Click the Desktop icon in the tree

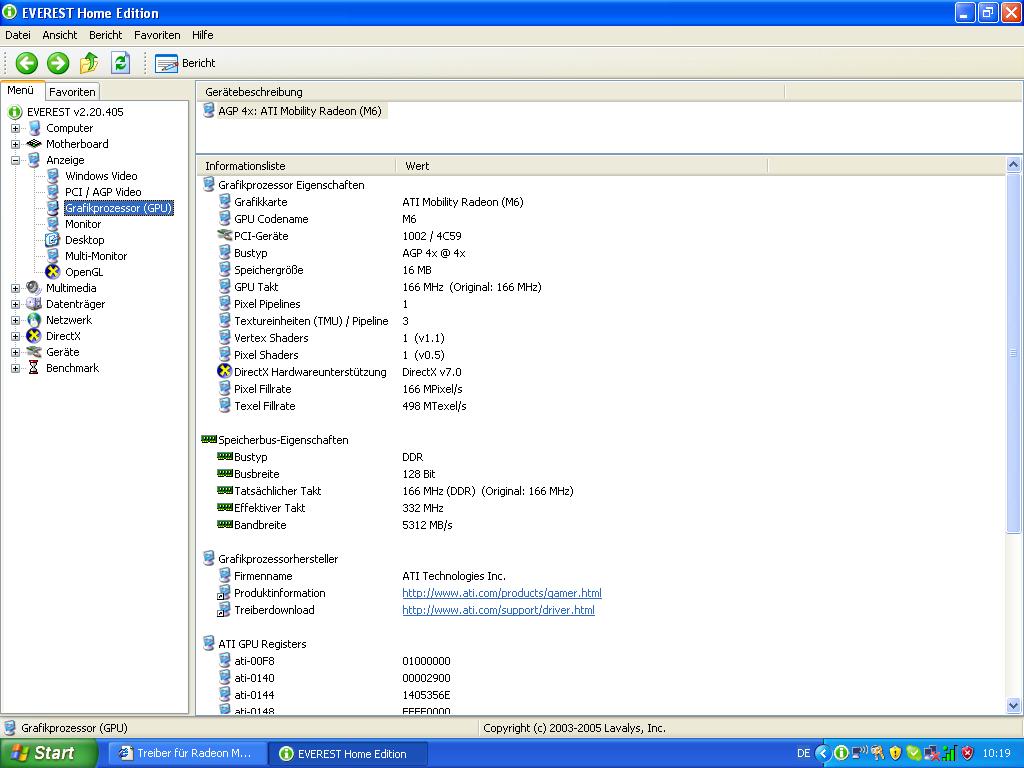[52, 240]
